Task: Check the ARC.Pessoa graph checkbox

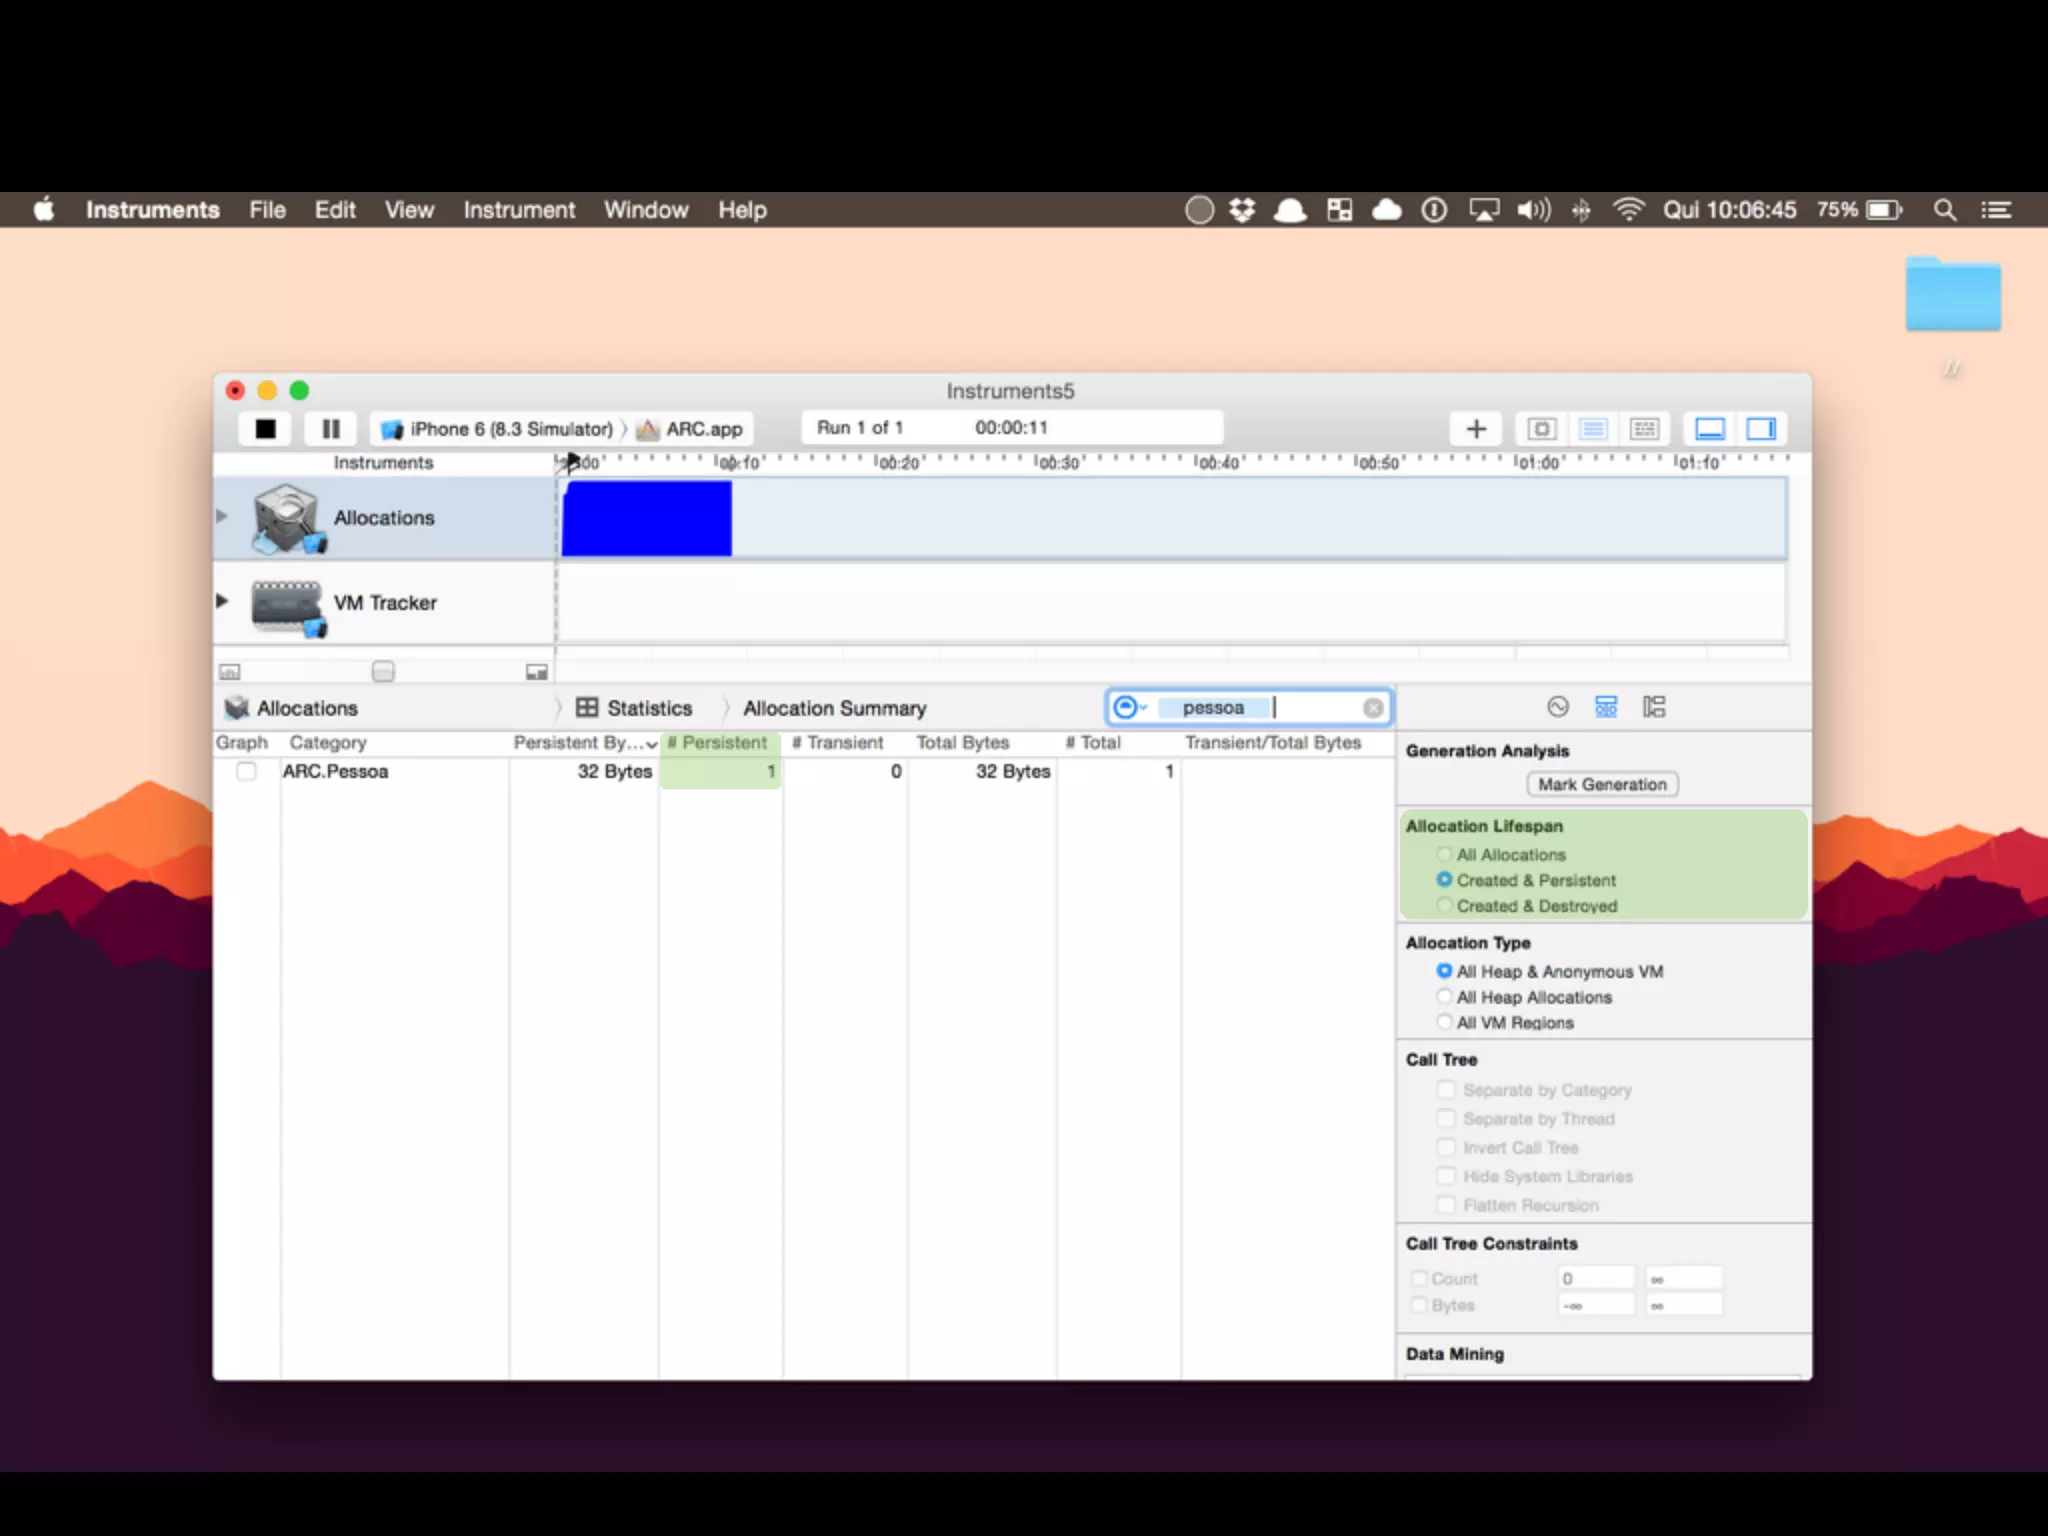Action: tap(246, 771)
